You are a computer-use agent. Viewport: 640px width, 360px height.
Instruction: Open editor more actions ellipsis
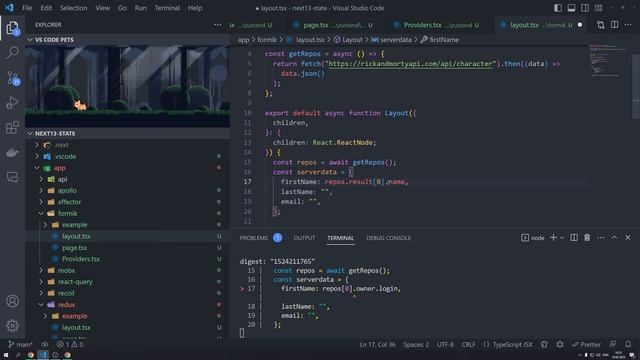pos(628,25)
